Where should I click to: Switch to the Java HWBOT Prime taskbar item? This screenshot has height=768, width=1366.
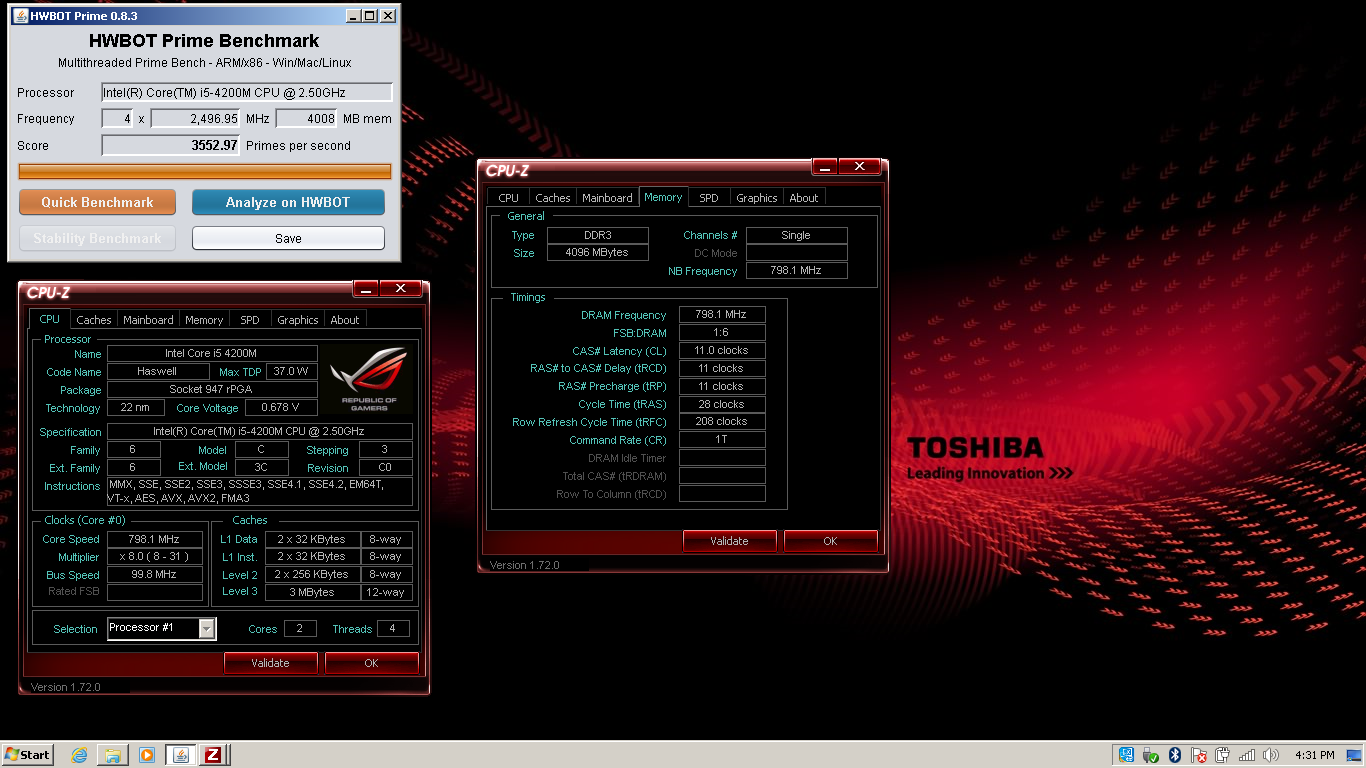point(181,755)
